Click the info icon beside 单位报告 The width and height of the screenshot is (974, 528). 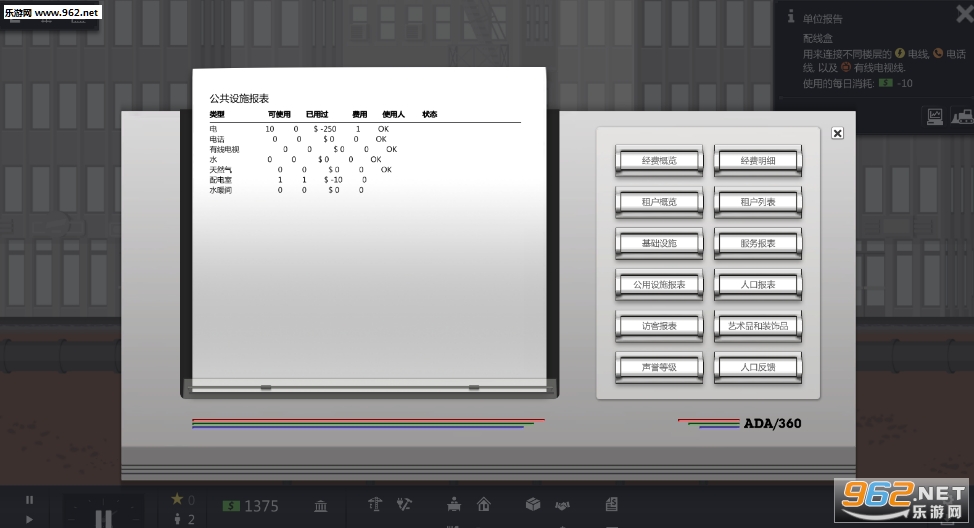[791, 17]
